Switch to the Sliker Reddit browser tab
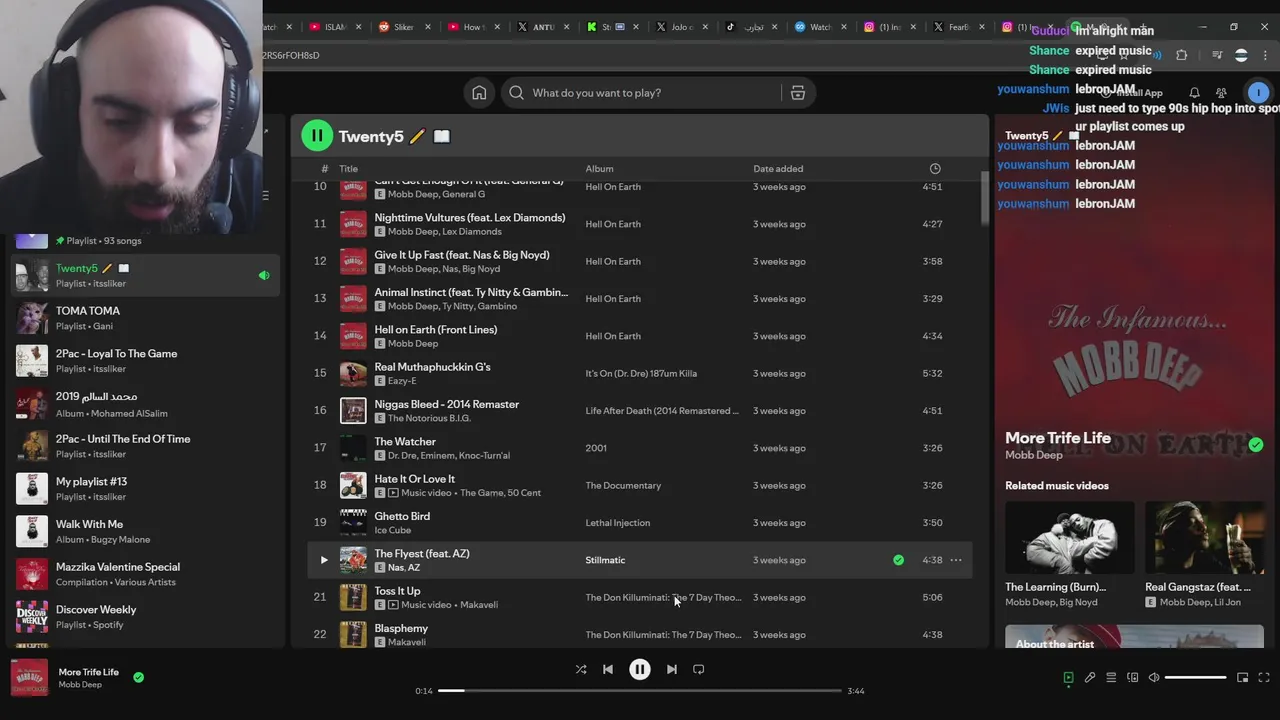 click(403, 27)
